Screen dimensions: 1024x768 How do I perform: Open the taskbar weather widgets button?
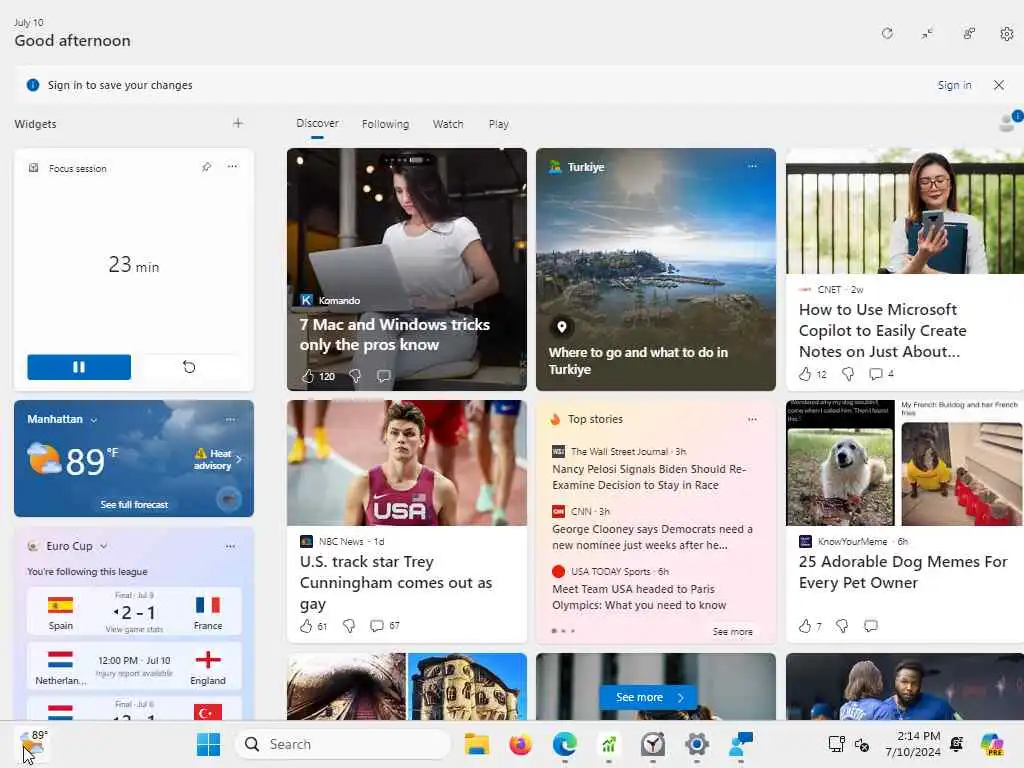33,744
